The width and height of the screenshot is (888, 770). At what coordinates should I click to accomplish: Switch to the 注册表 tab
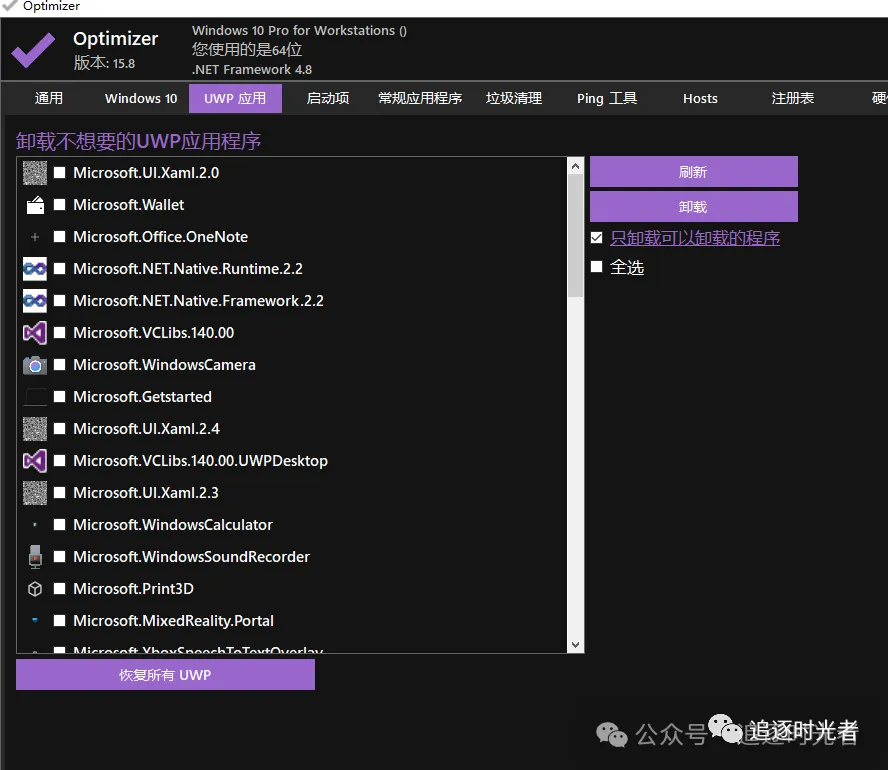pos(793,99)
